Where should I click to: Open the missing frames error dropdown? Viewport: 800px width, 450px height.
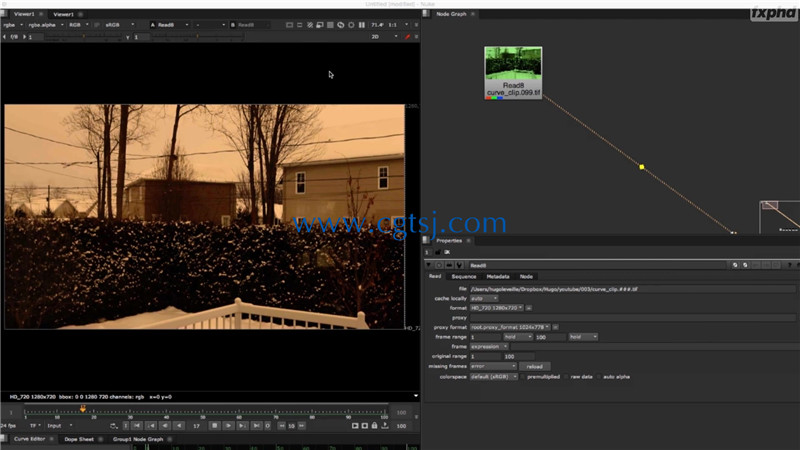coord(493,366)
